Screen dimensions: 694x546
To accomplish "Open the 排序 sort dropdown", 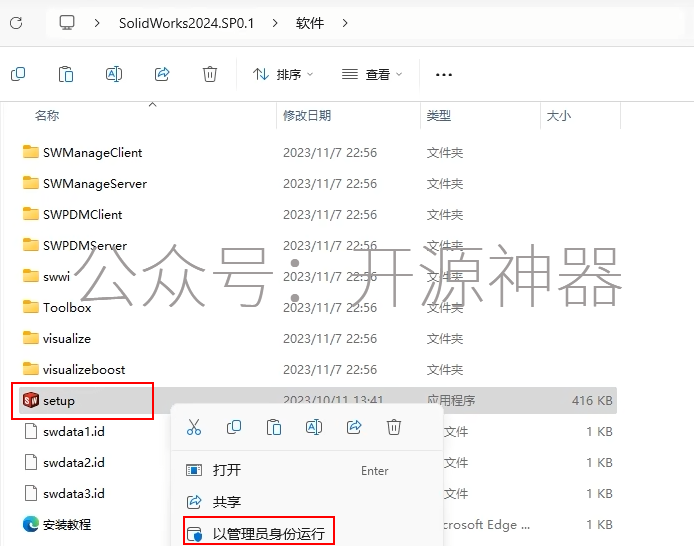I will coord(283,74).
